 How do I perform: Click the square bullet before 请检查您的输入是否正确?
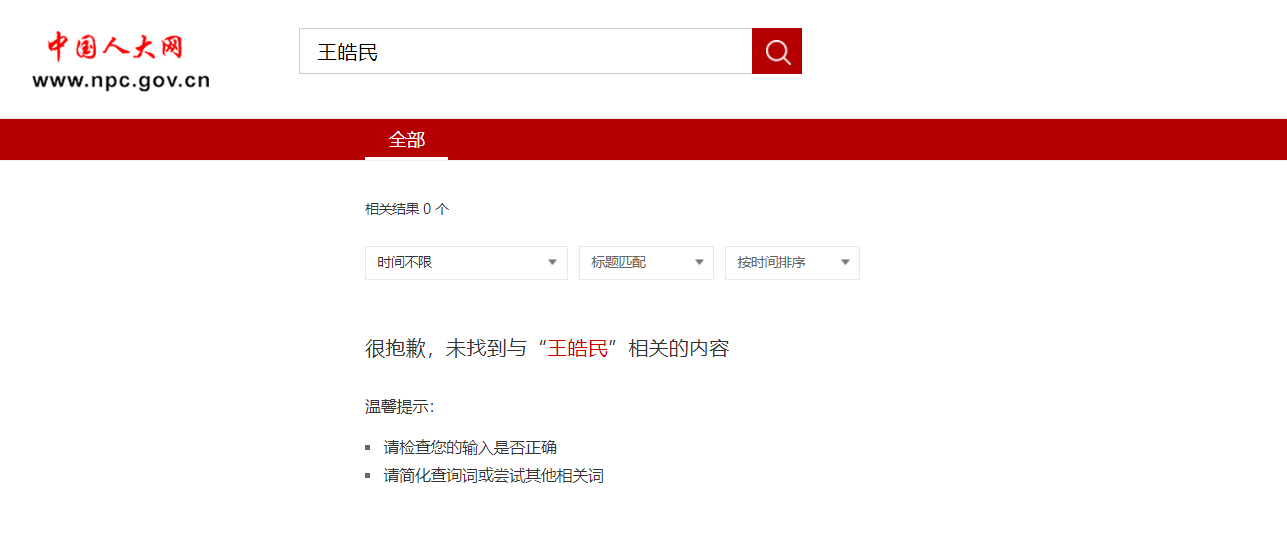pos(369,448)
